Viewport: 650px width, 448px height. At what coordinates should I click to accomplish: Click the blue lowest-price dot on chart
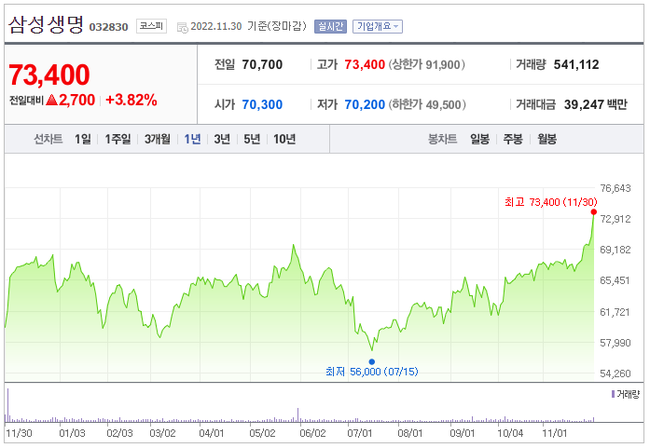372,362
